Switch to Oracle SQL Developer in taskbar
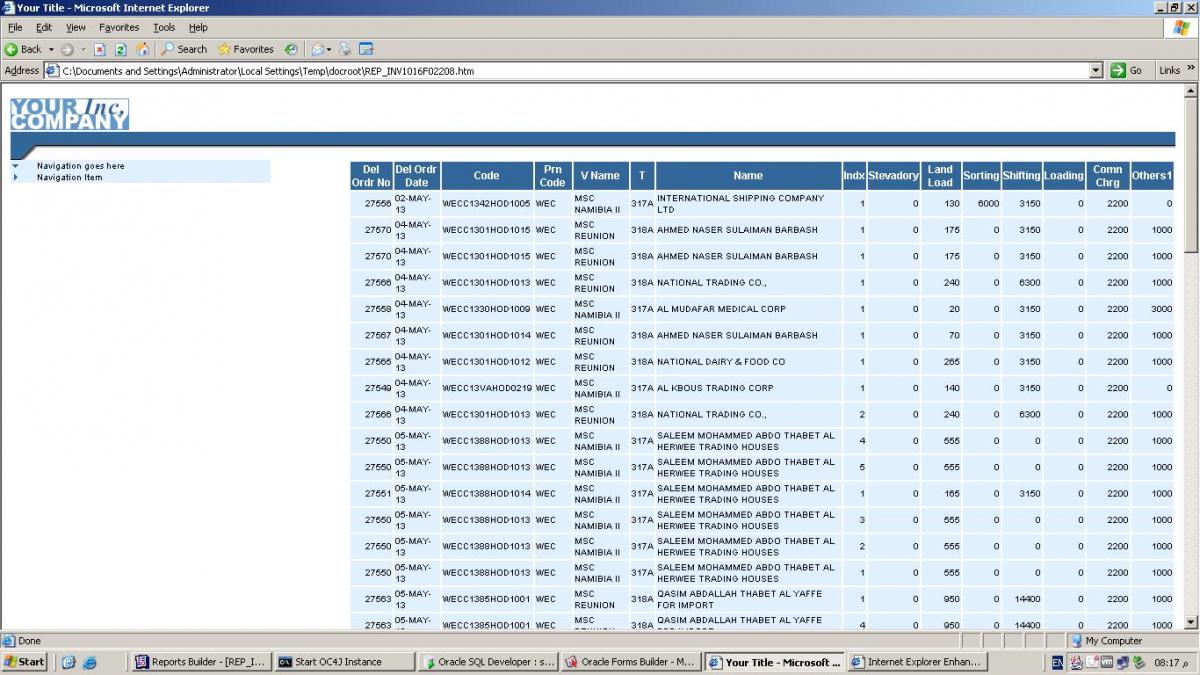The height and width of the screenshot is (675, 1200). [x=488, y=662]
